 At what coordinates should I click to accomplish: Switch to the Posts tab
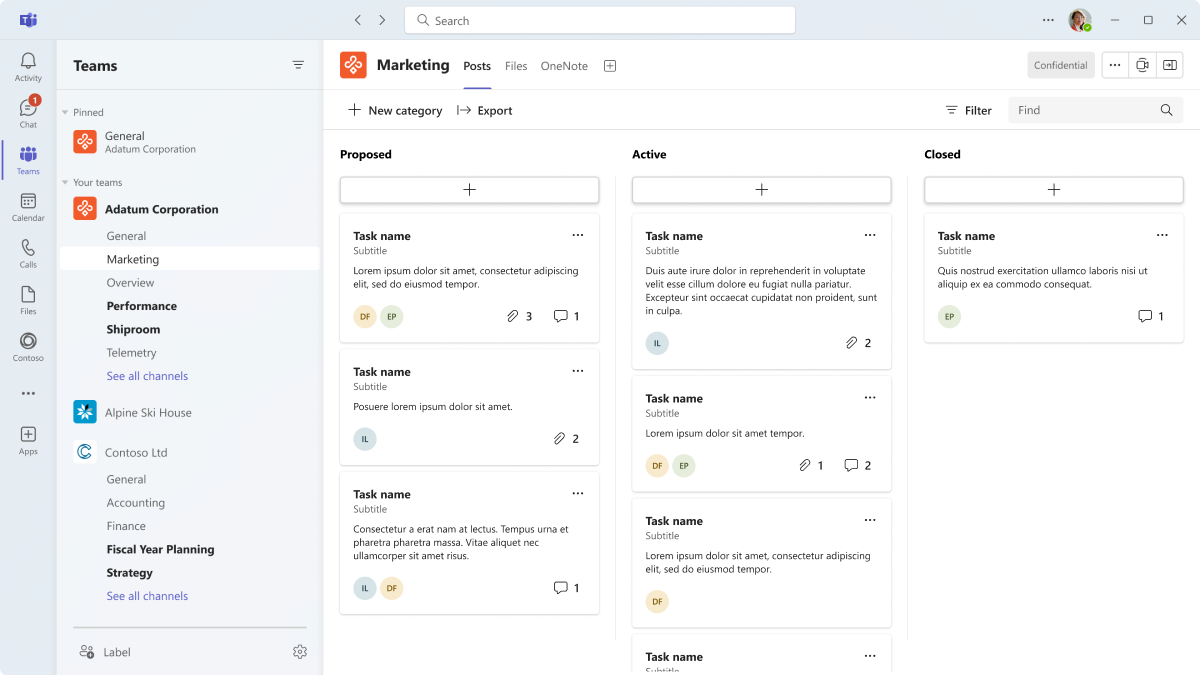[477, 66]
